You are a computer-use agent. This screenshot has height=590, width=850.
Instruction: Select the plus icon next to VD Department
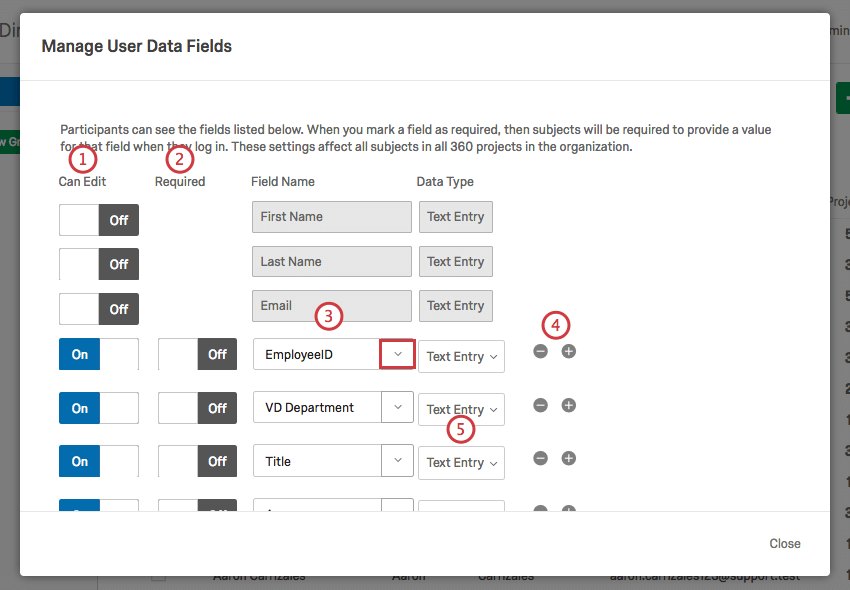coord(568,405)
